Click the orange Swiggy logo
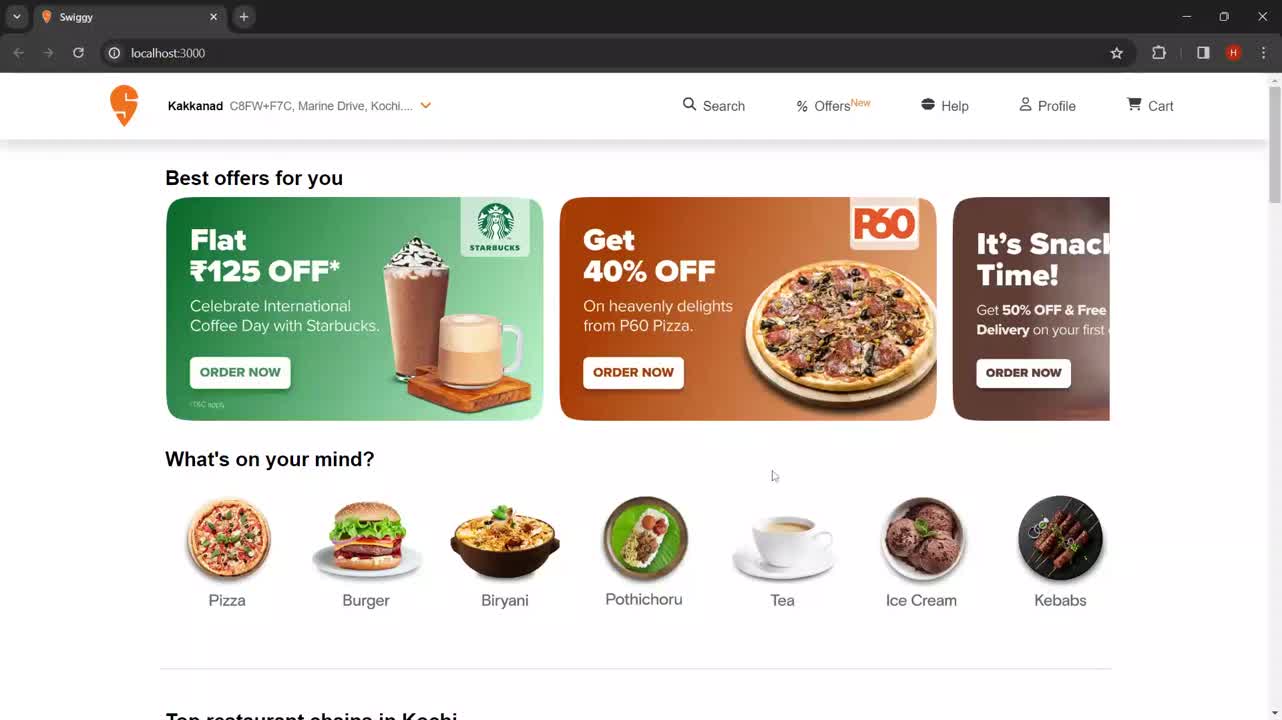The image size is (1282, 720). click(124, 106)
